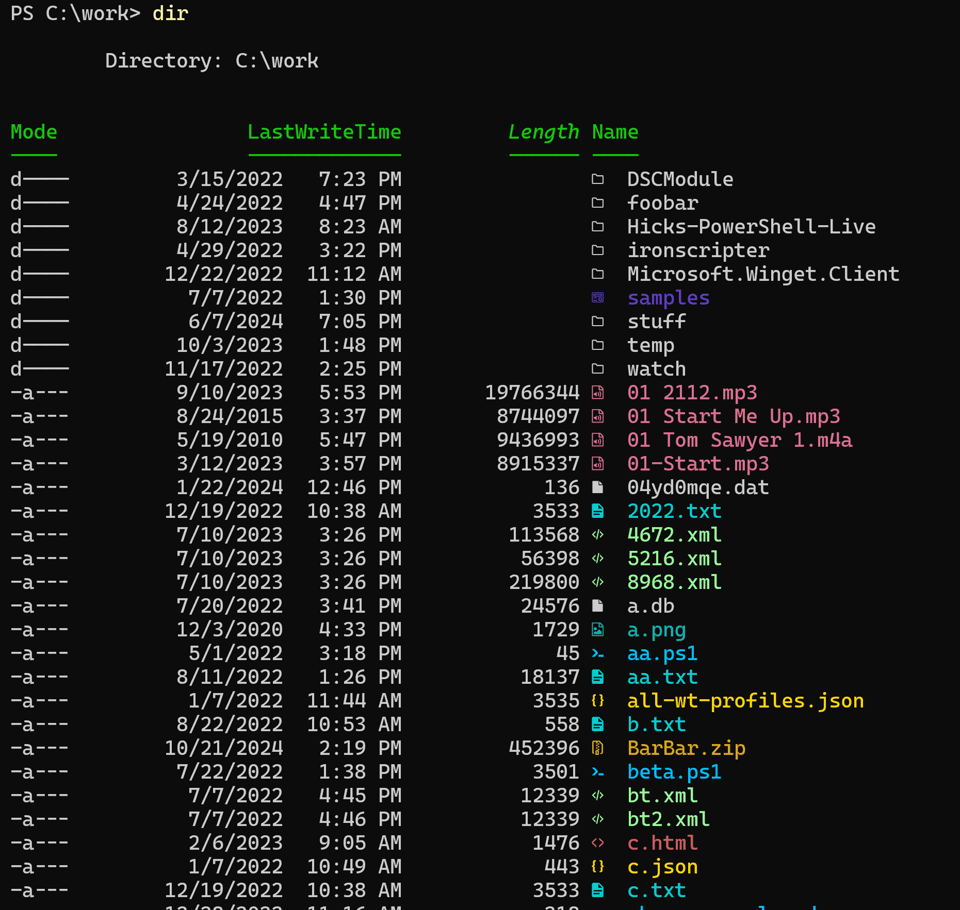
Task: Click the audio icon next to 01 Start Me Up.mp3
Action: 598,416
